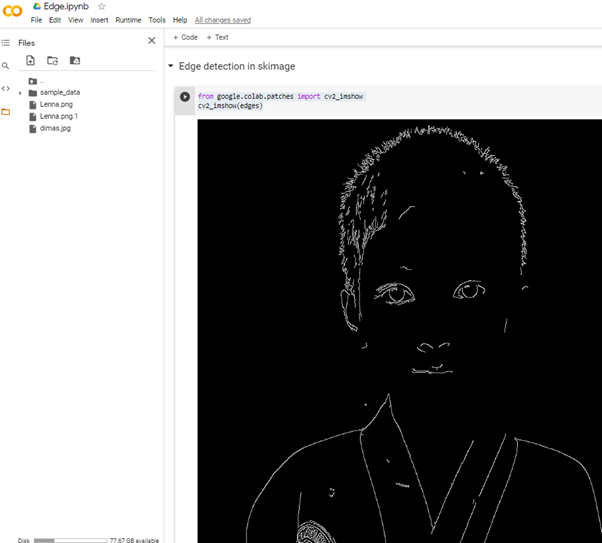Select the dimas.jpg file
The width and height of the screenshot is (602, 543).
click(x=55, y=128)
